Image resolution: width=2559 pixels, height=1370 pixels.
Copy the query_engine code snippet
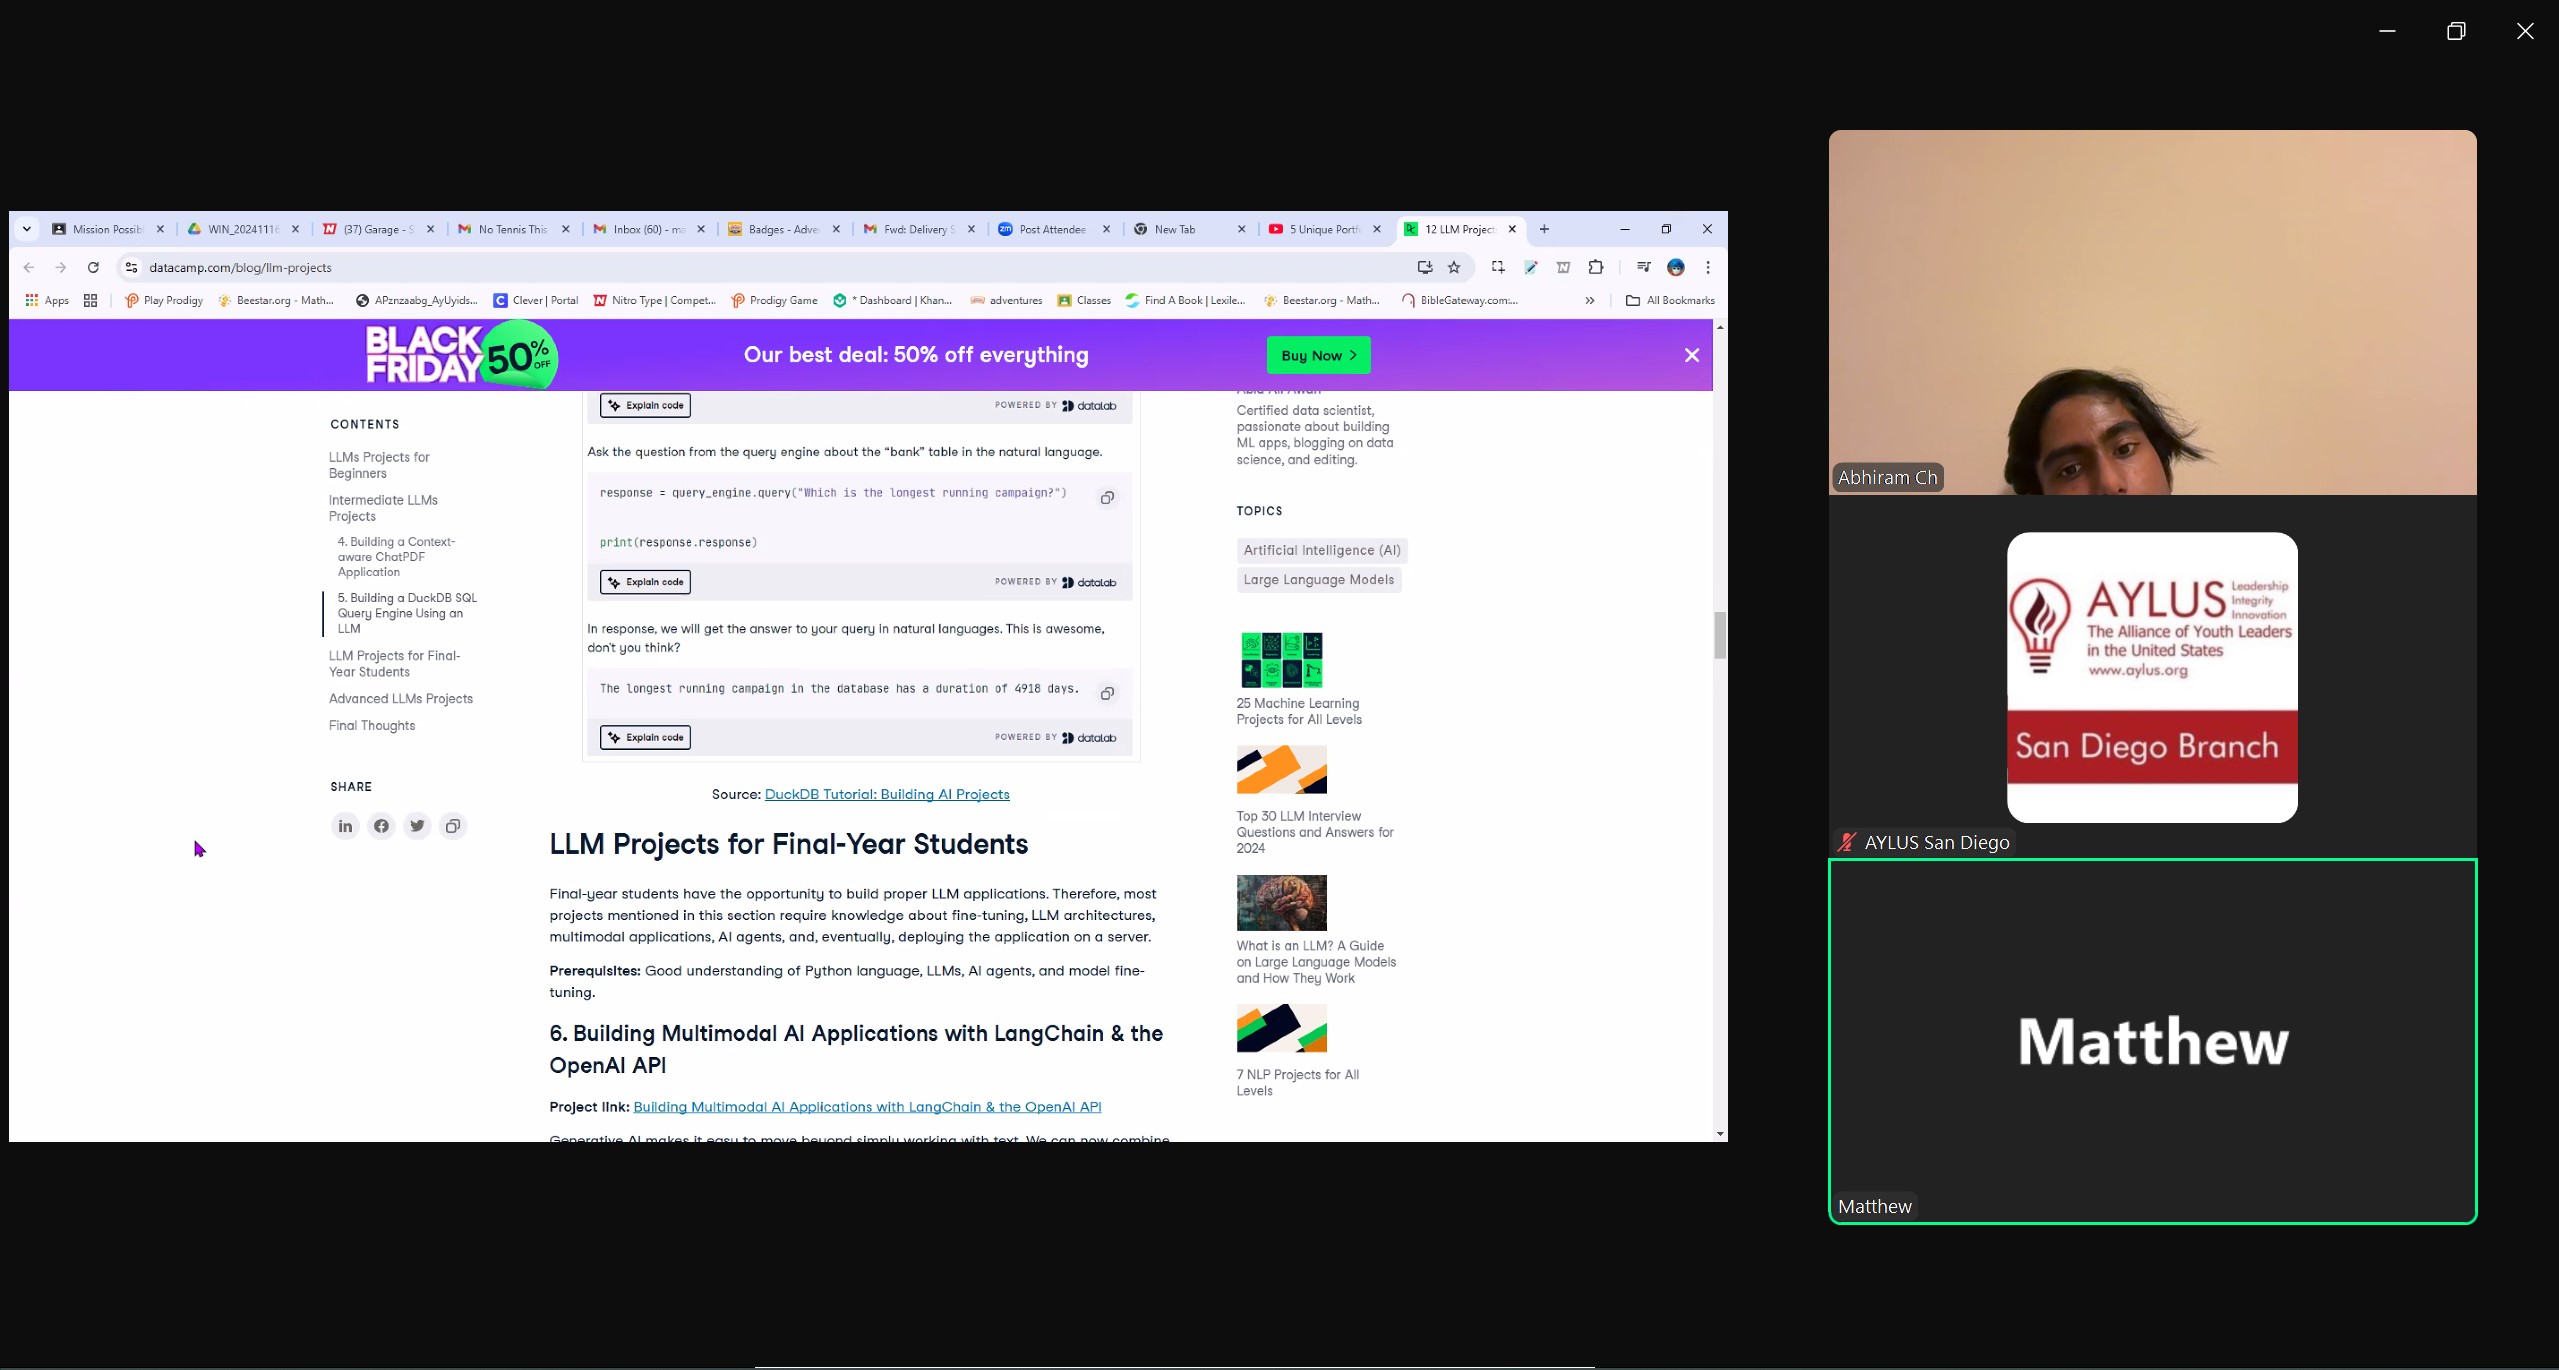1107,498
